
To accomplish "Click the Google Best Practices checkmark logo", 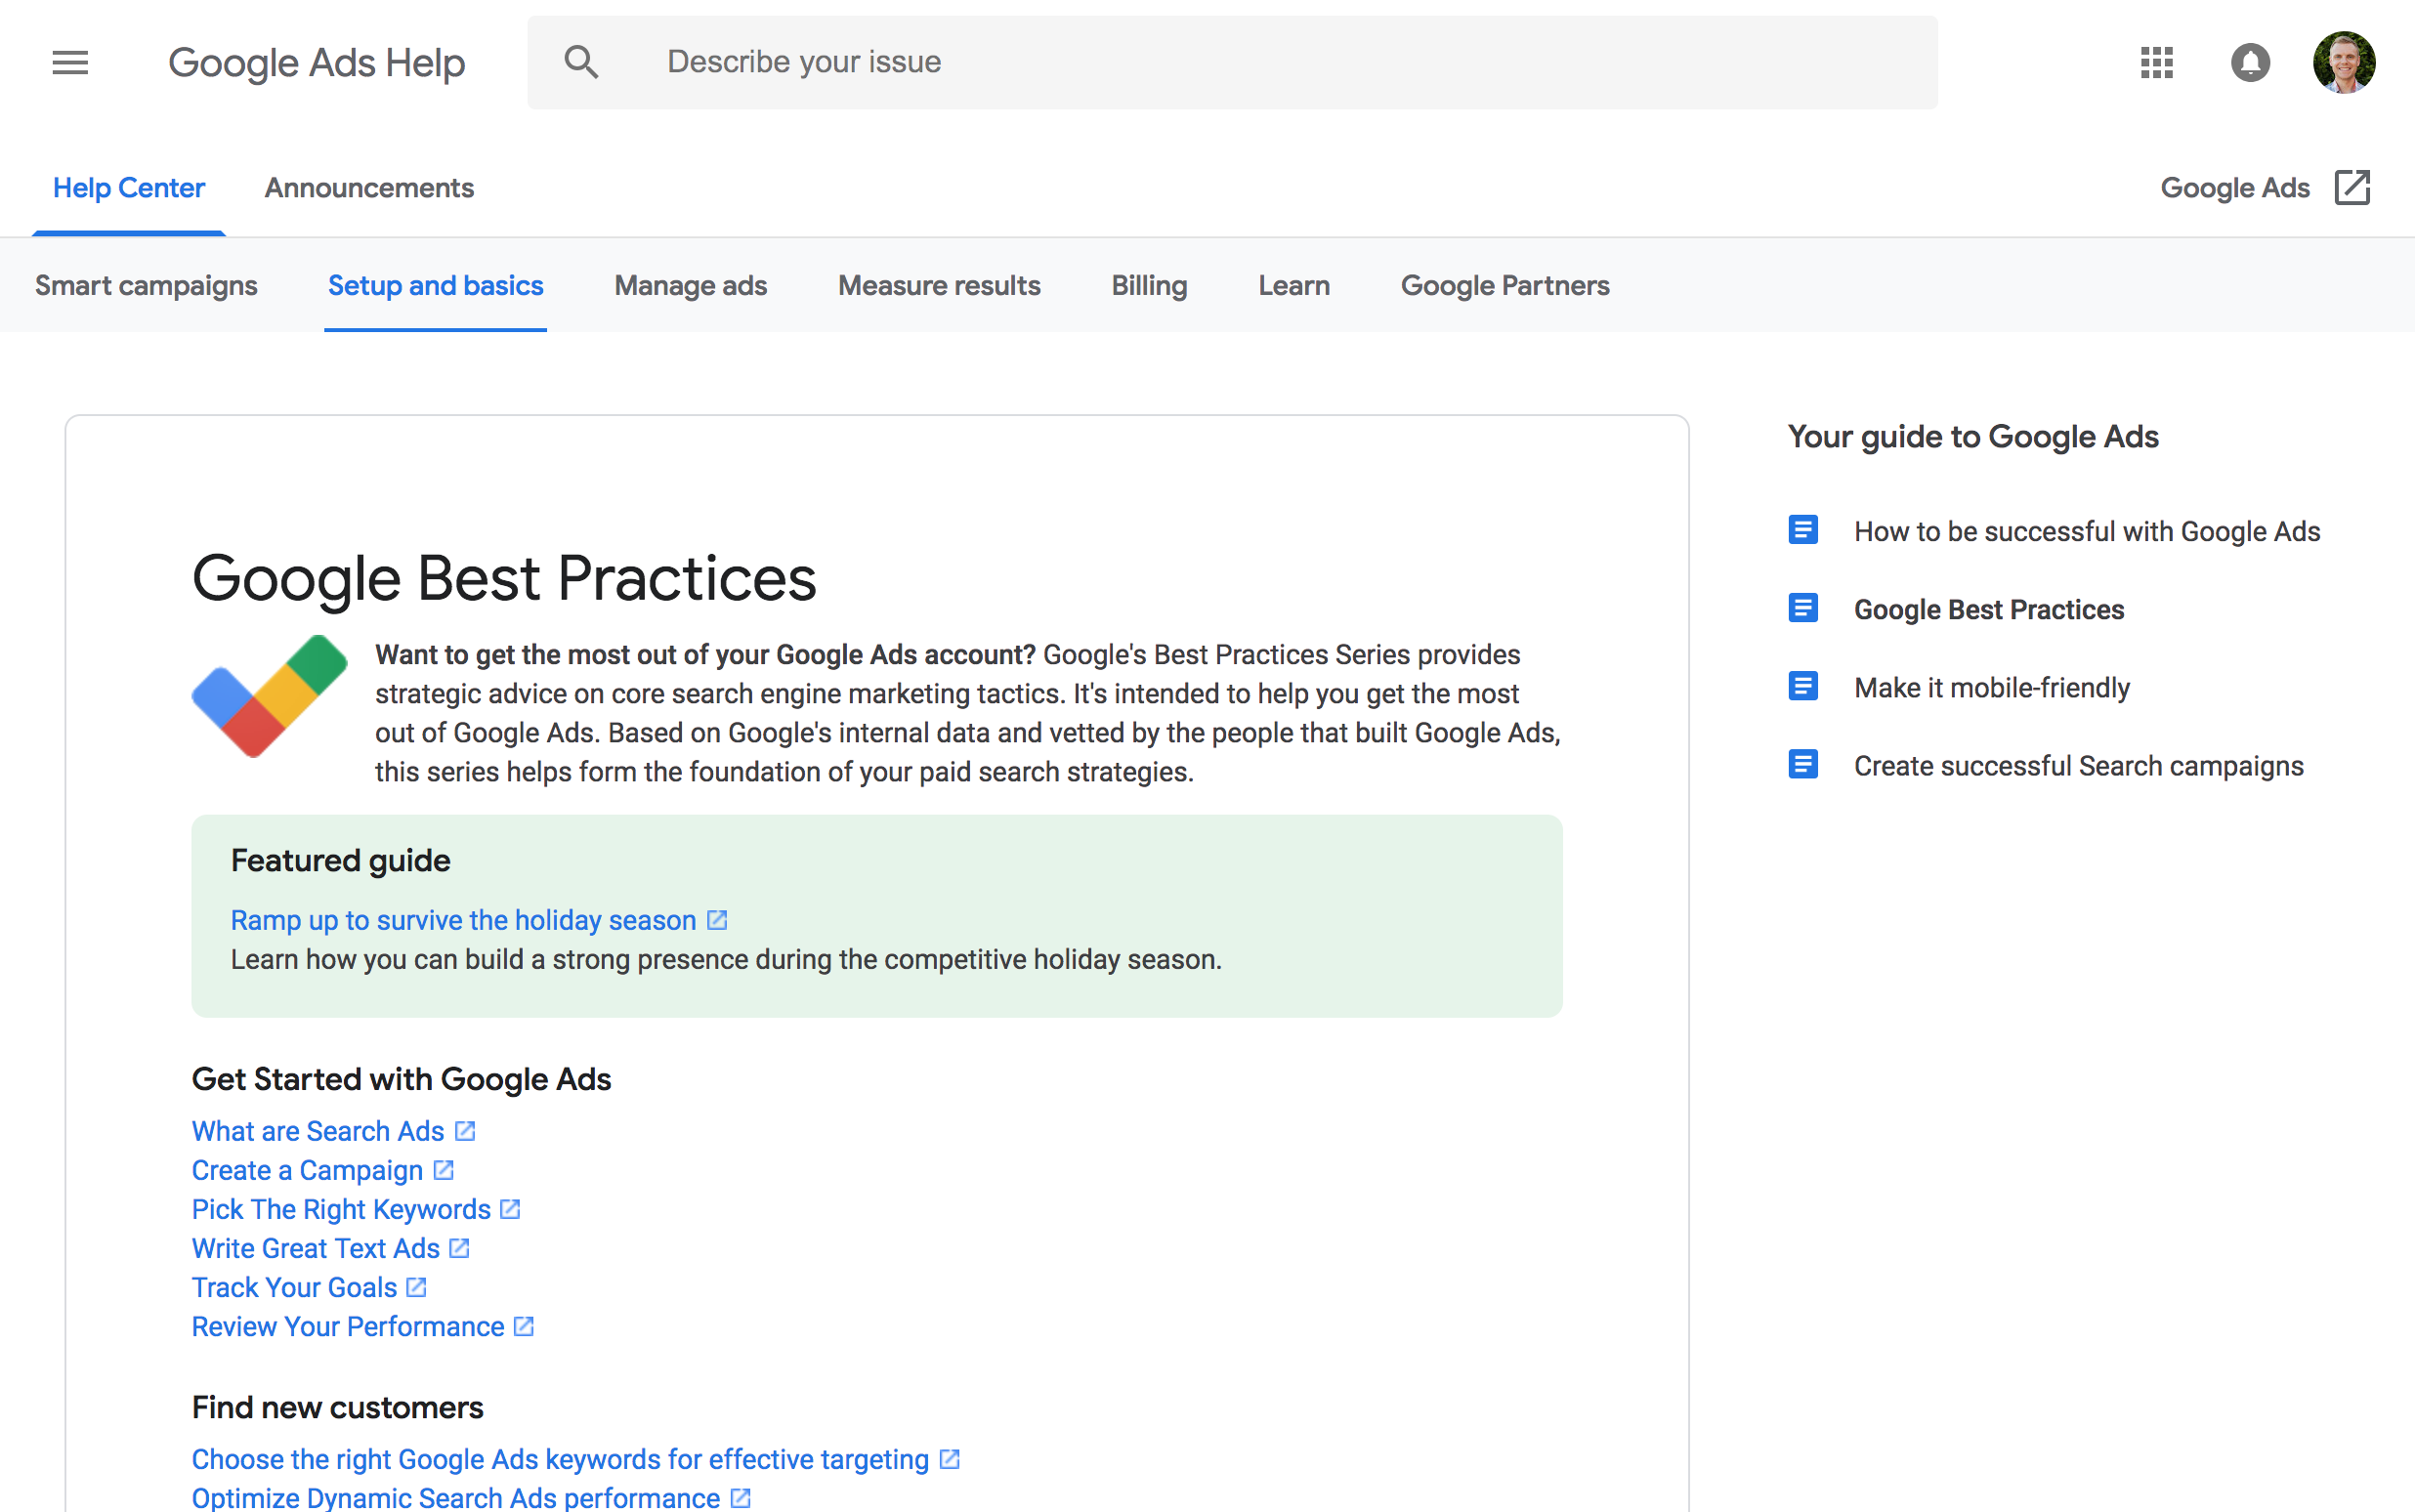I will click(269, 695).
